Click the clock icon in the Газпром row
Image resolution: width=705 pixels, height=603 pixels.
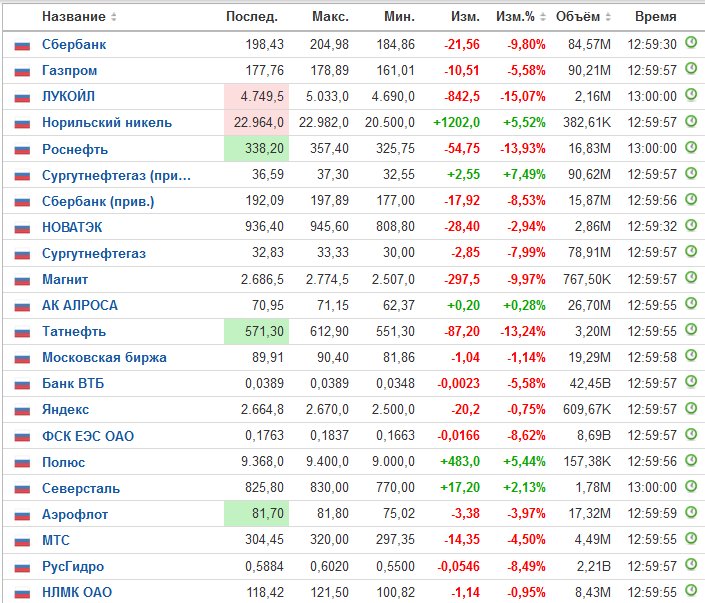pyautogui.click(x=691, y=69)
